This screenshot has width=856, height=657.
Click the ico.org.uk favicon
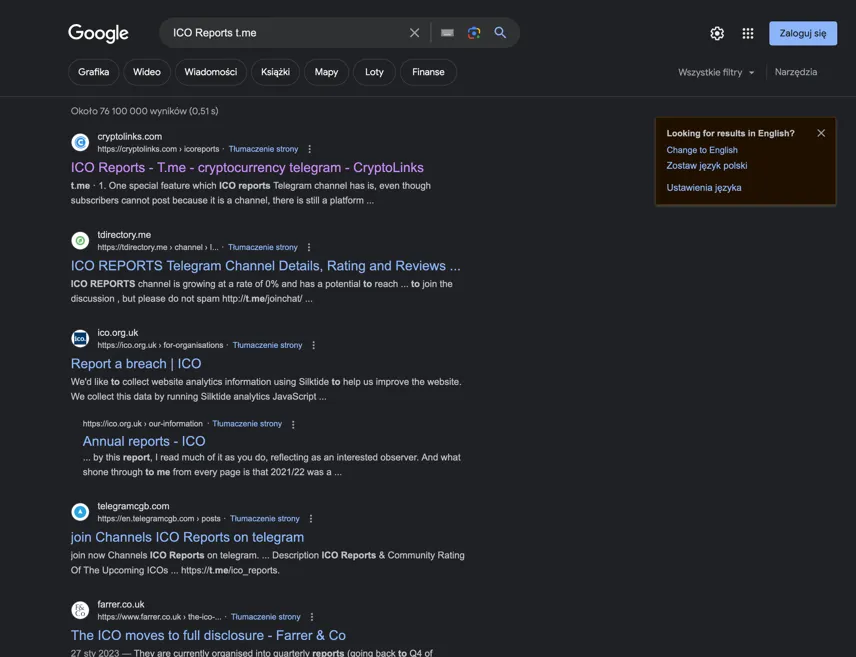[x=80, y=339]
